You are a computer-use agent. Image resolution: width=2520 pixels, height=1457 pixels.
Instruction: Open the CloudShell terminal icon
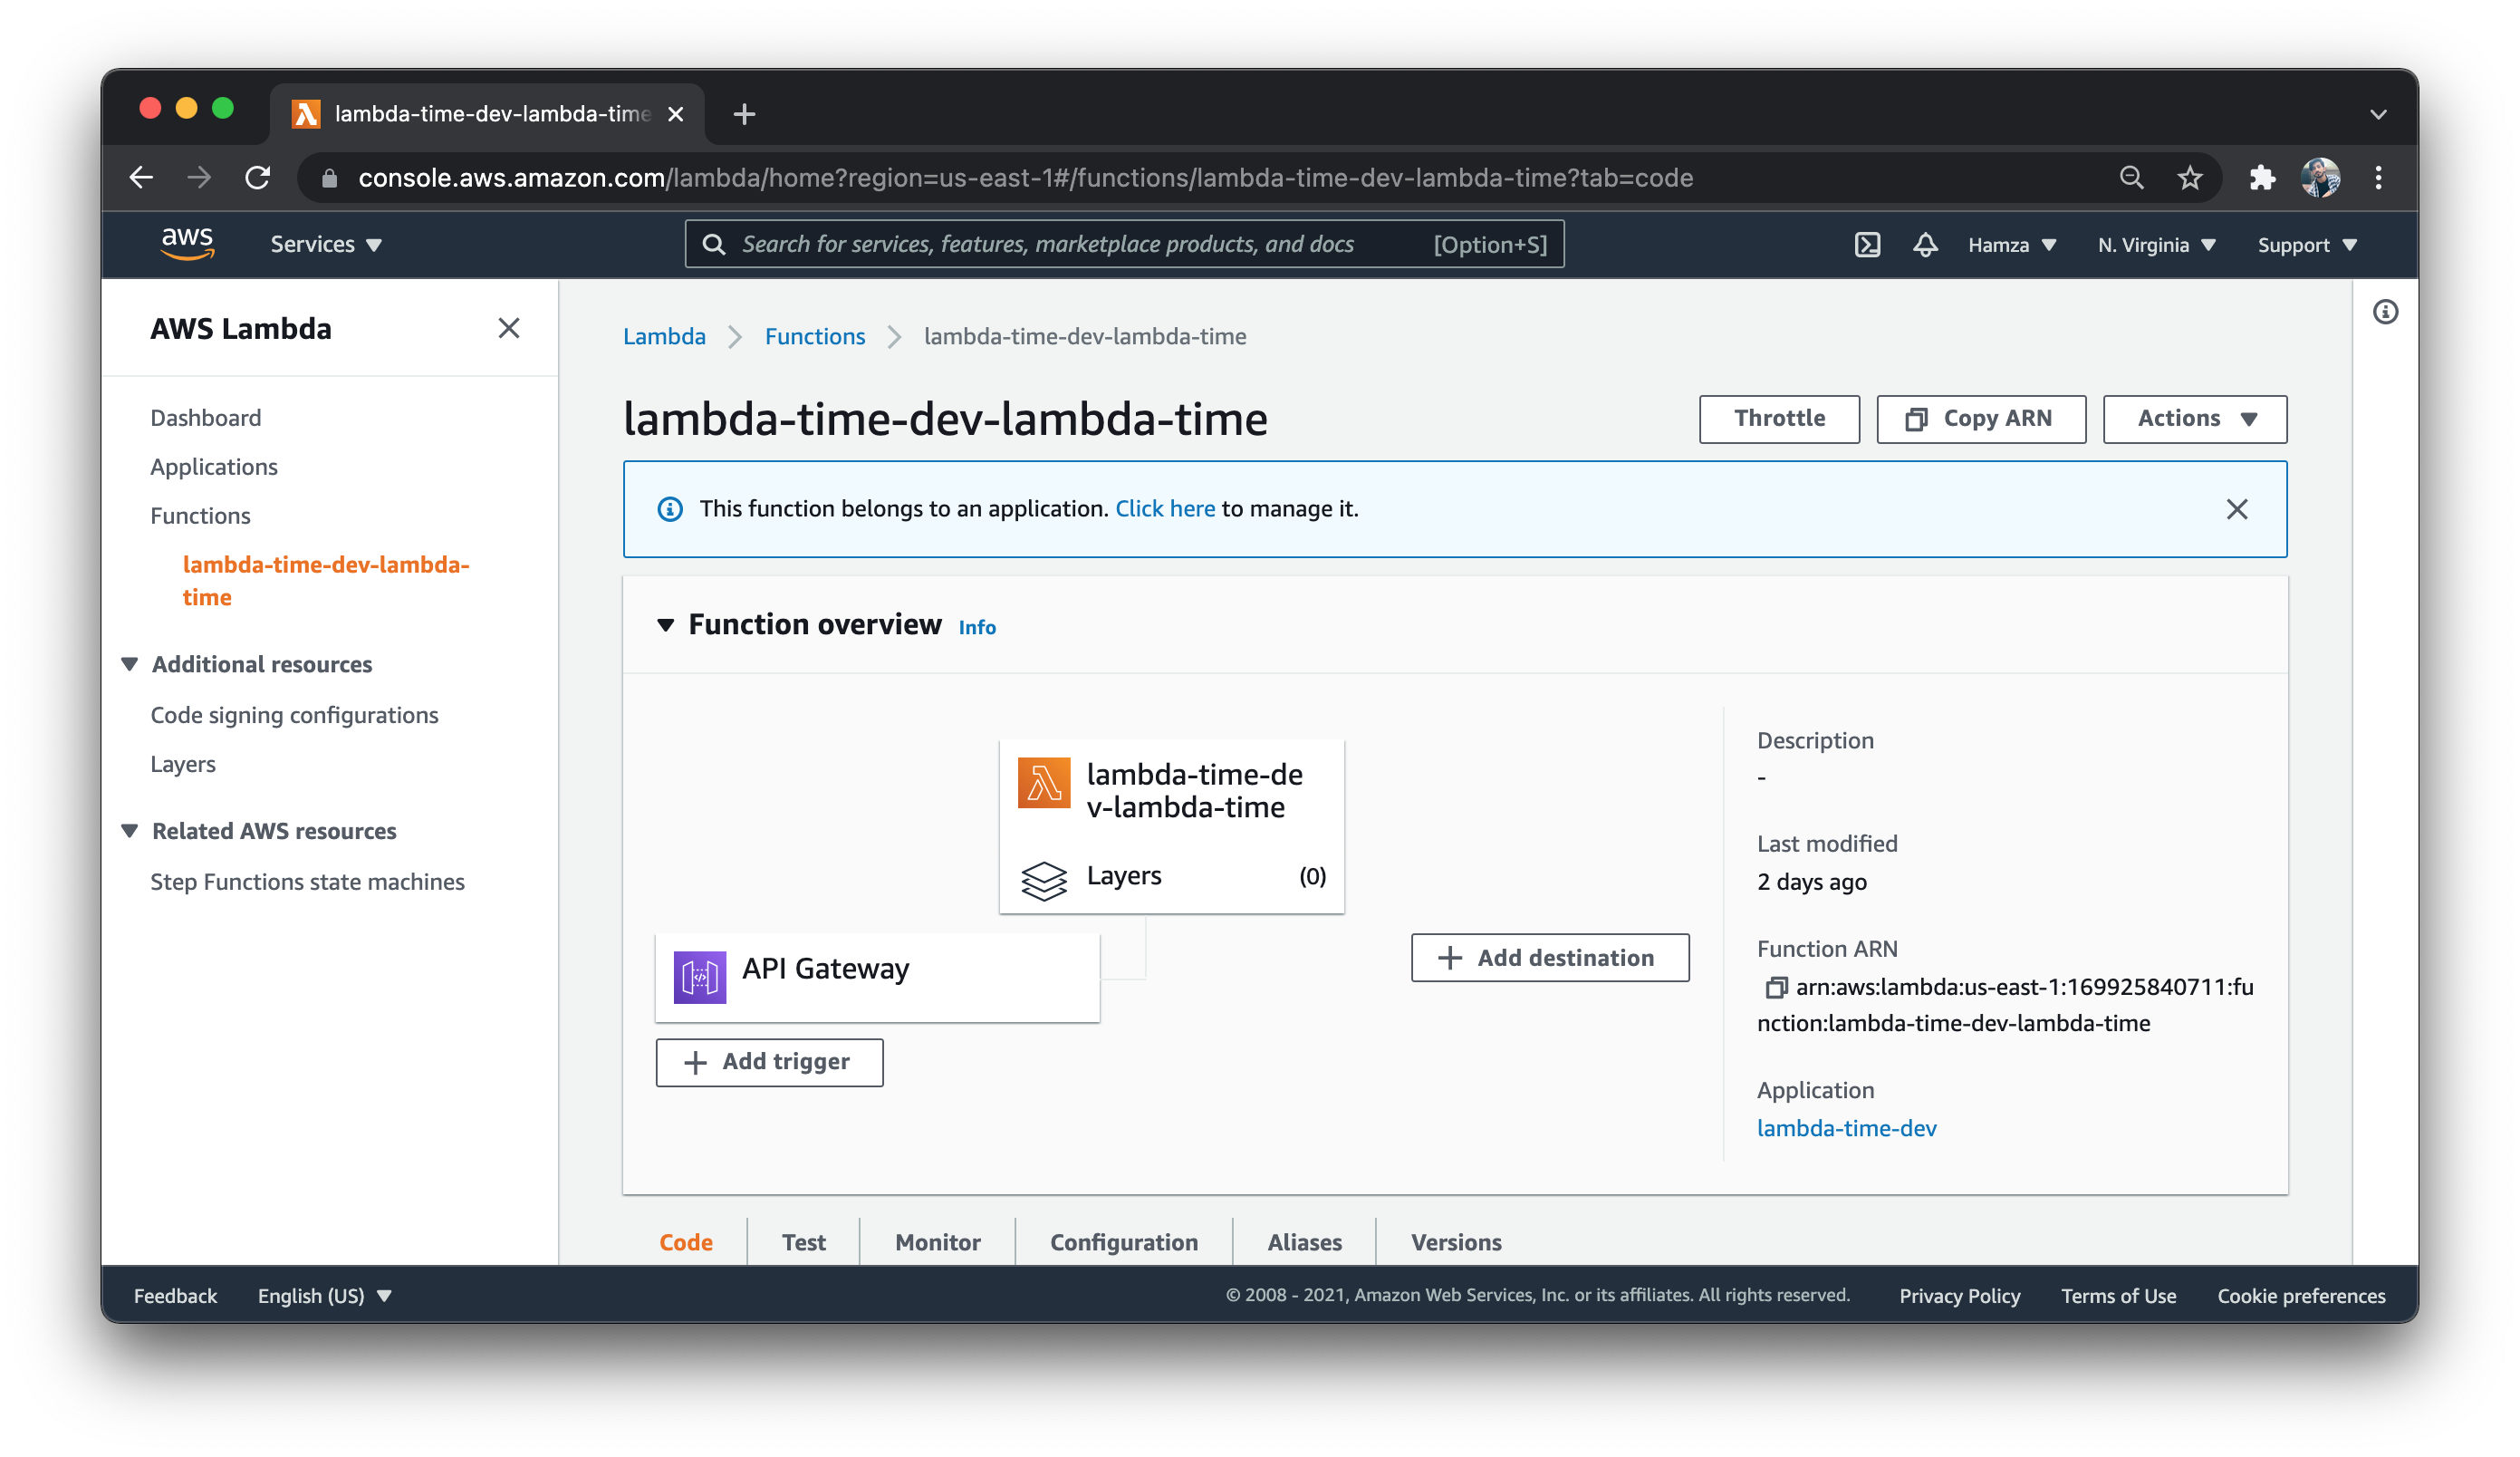1867,245
